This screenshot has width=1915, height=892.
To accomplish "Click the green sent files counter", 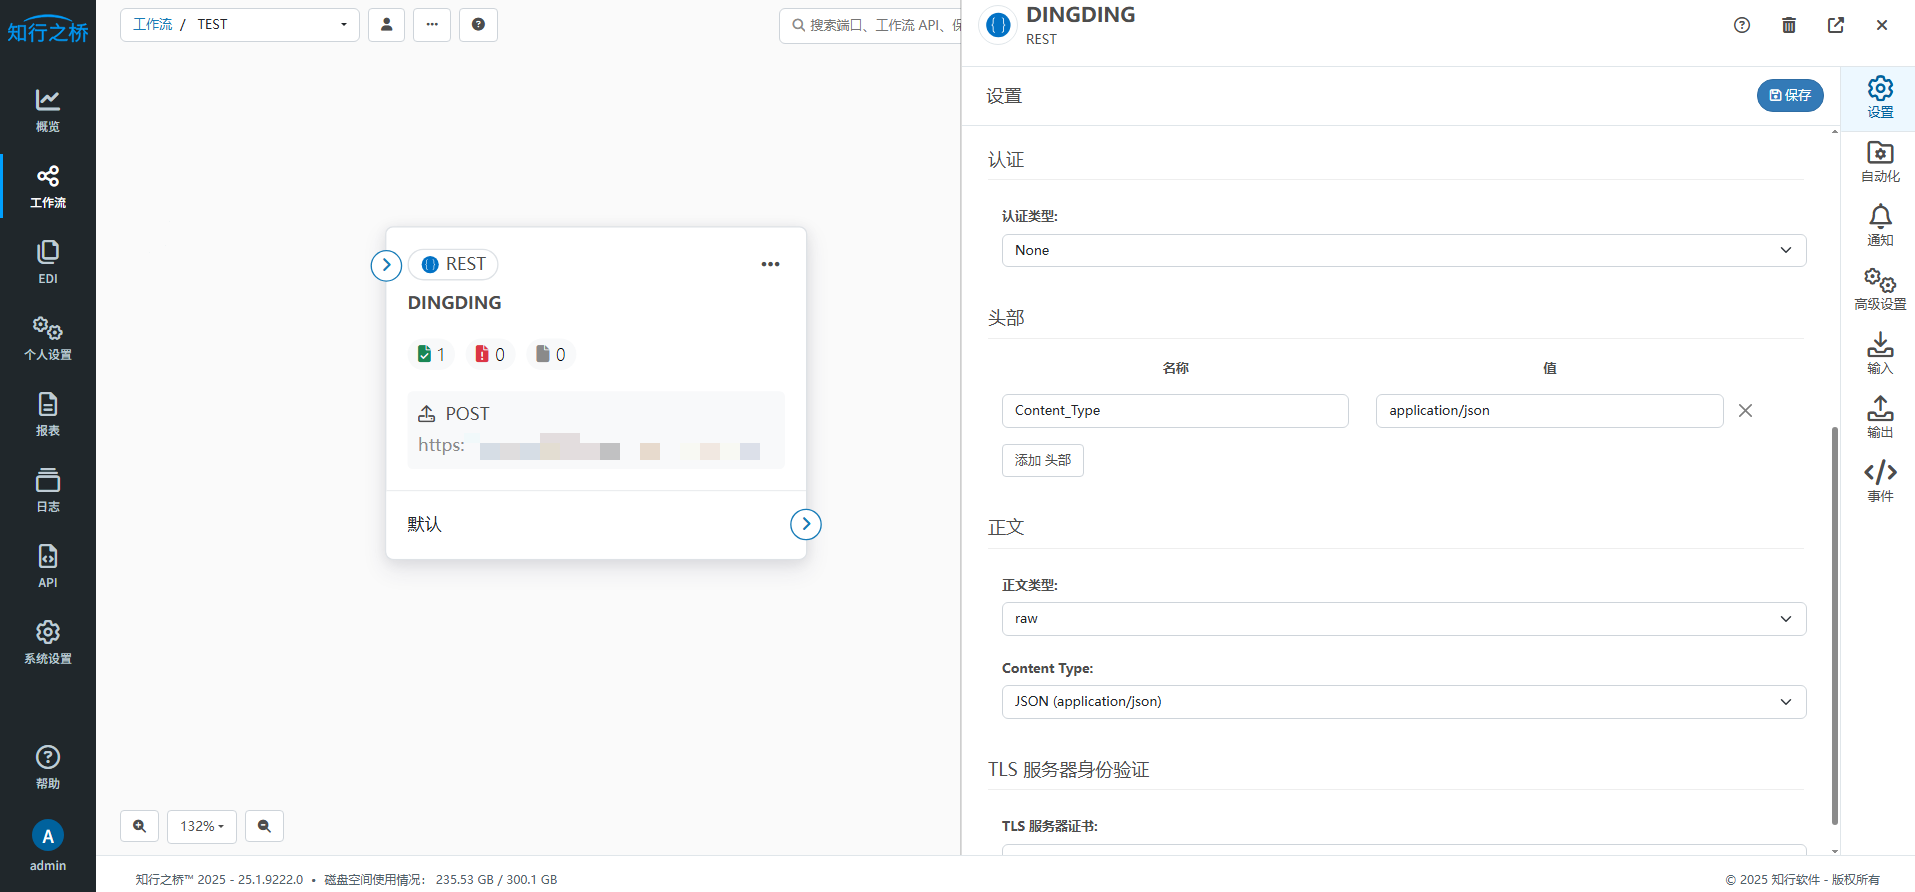I will 431,354.
